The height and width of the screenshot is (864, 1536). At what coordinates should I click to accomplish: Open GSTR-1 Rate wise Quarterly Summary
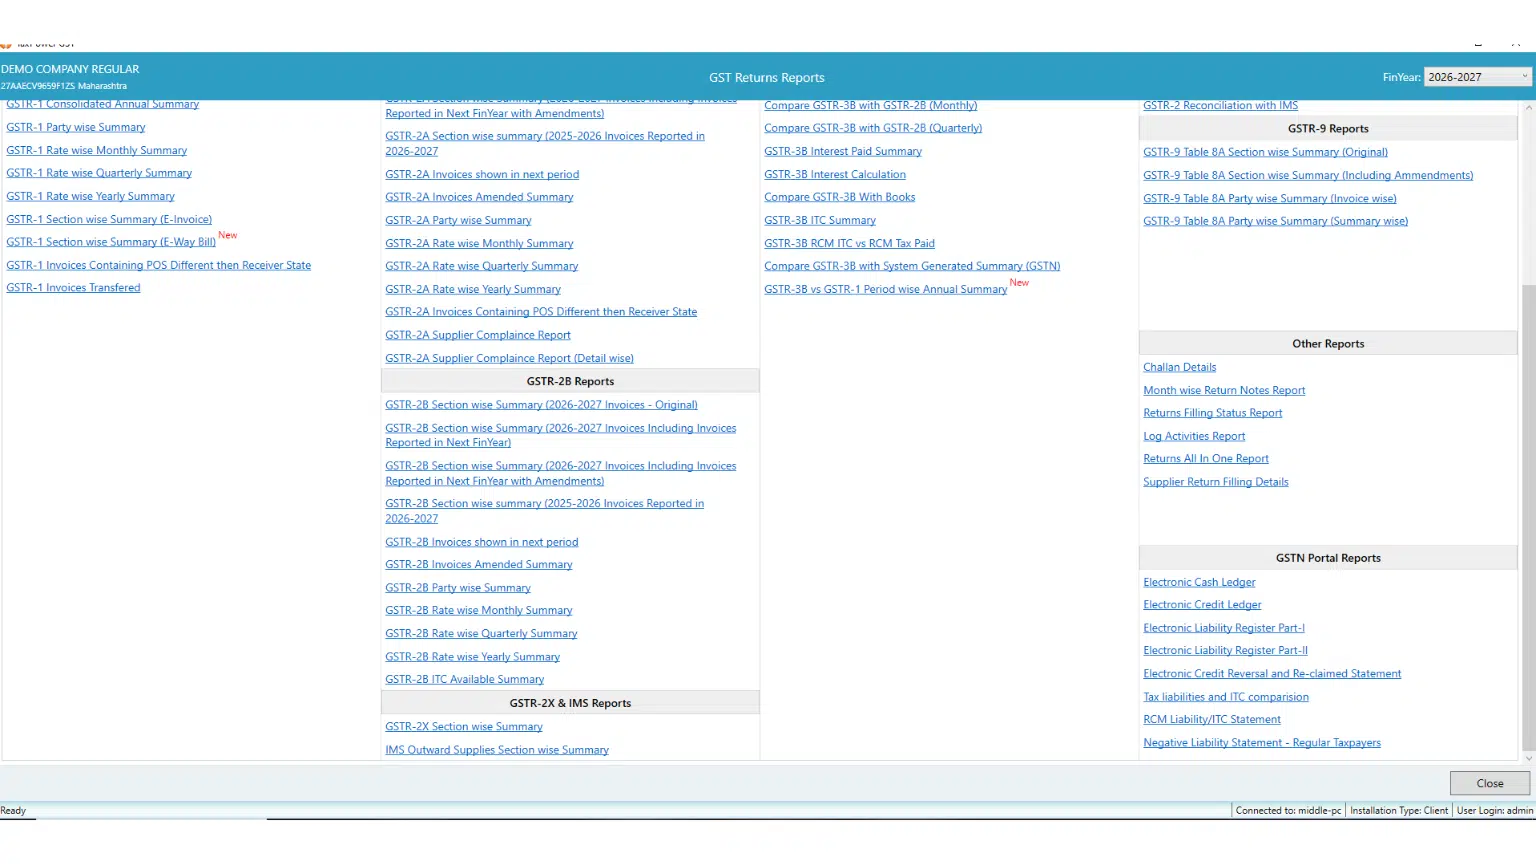99,173
